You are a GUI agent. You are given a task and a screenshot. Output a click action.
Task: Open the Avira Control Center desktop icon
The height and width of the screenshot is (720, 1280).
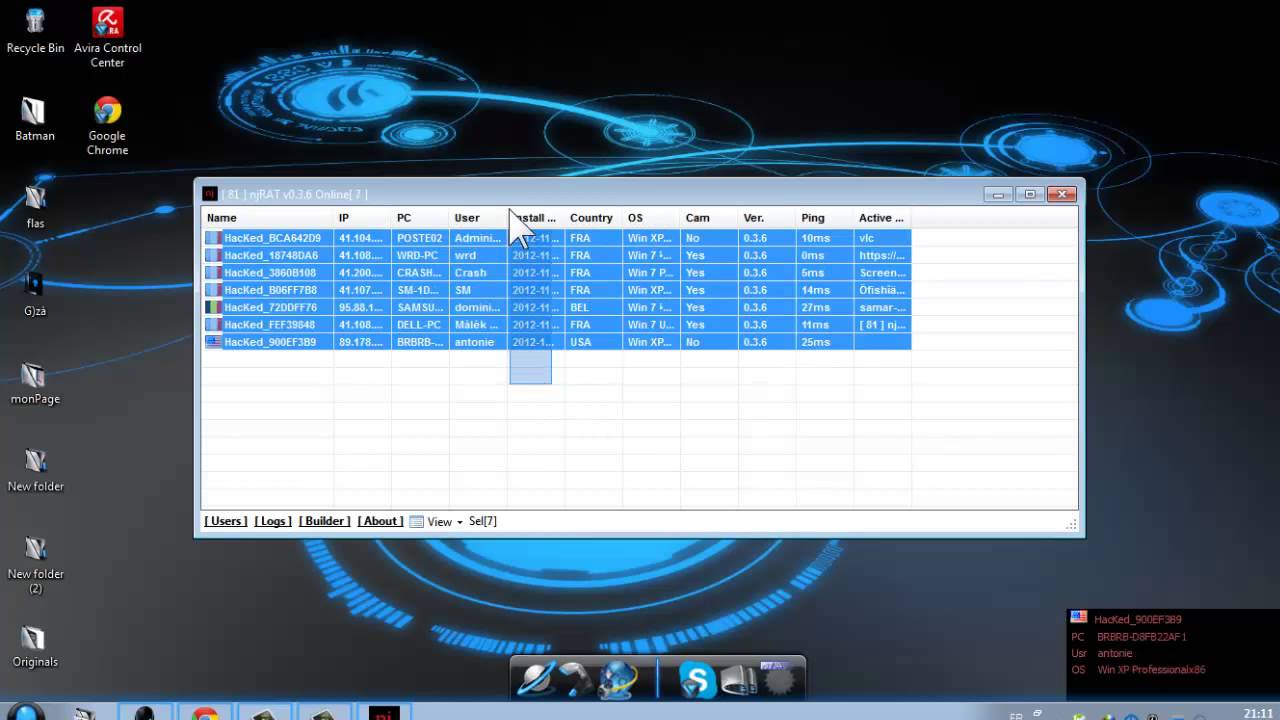tap(107, 37)
